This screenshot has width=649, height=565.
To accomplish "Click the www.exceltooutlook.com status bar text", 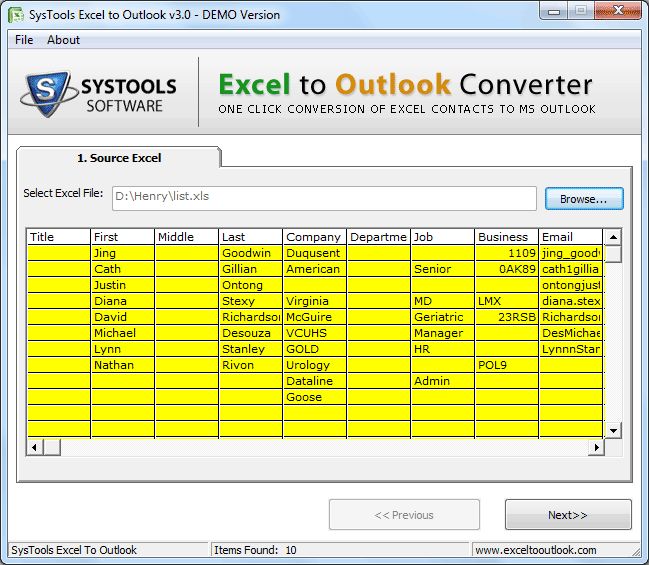I will pyautogui.click(x=536, y=550).
